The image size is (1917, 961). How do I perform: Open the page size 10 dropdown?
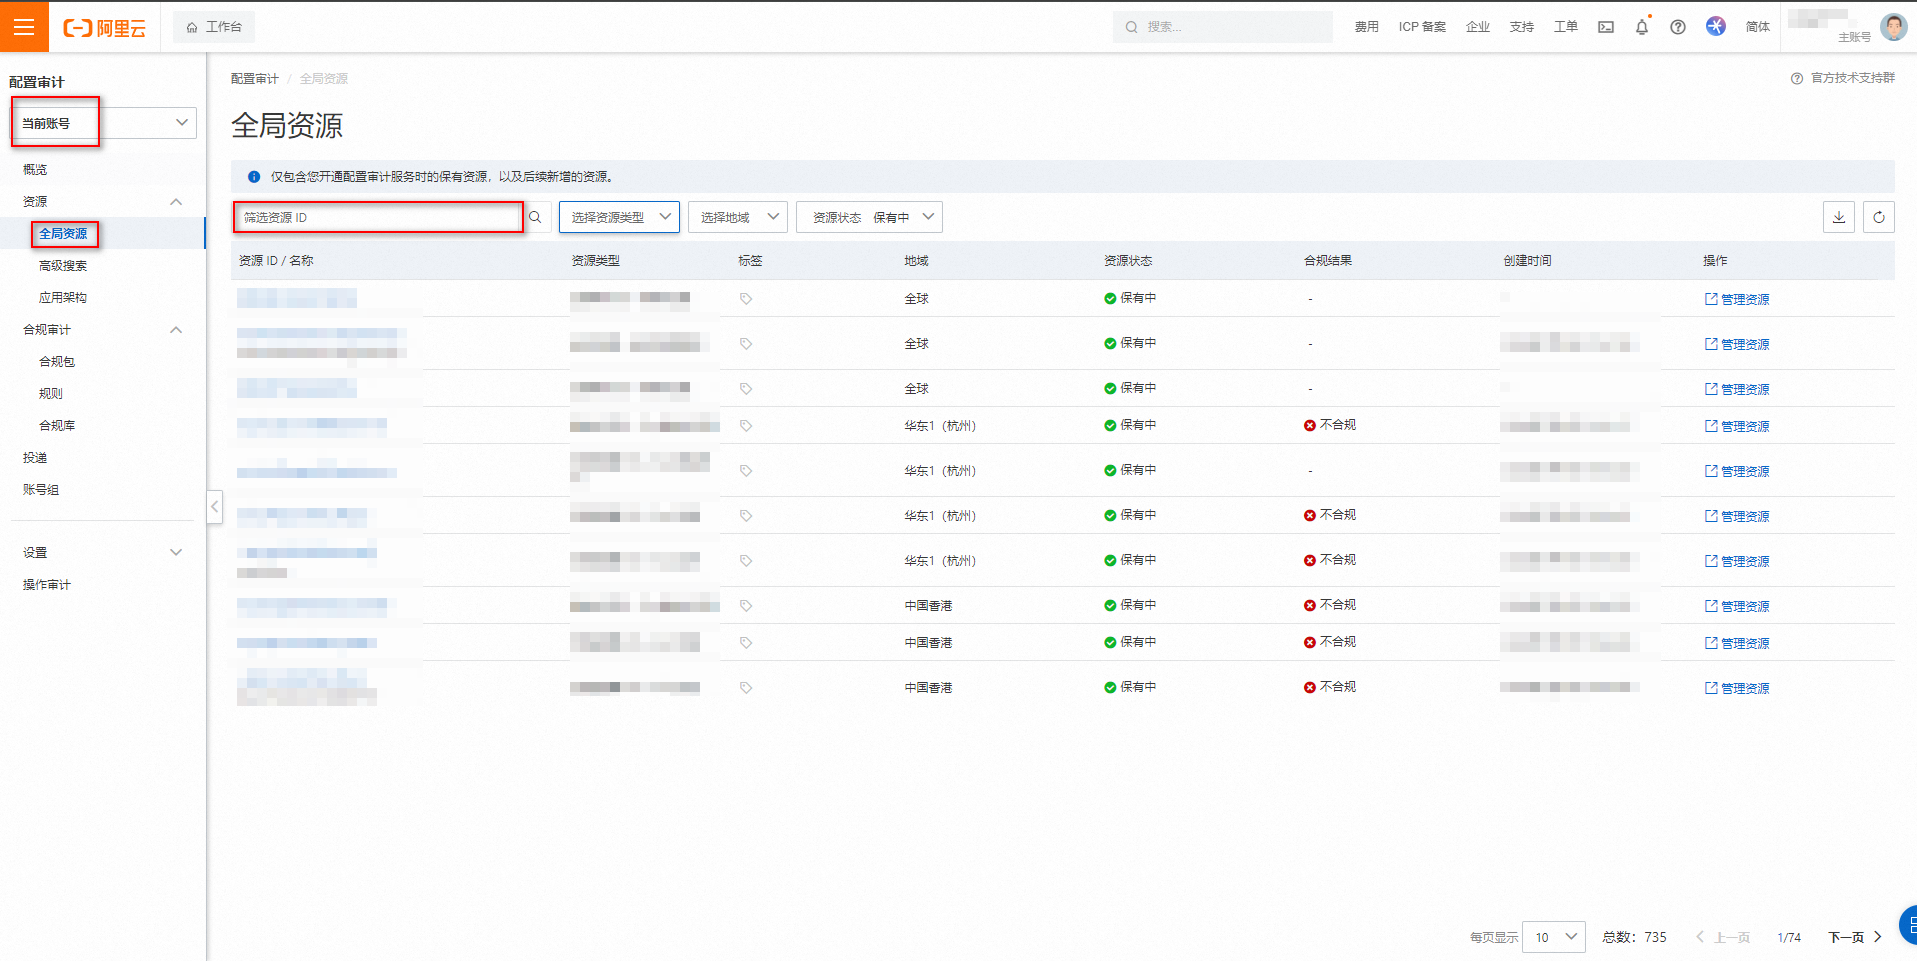point(1554,937)
